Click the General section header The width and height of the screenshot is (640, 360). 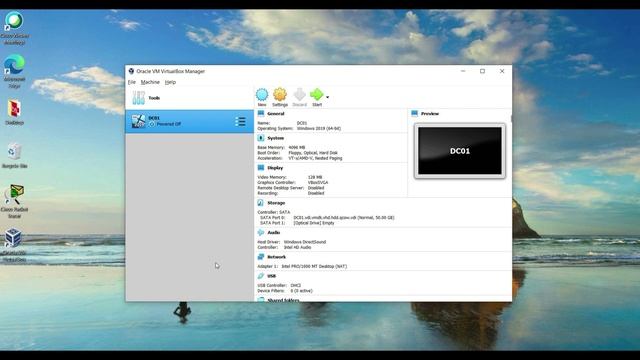[x=276, y=113]
